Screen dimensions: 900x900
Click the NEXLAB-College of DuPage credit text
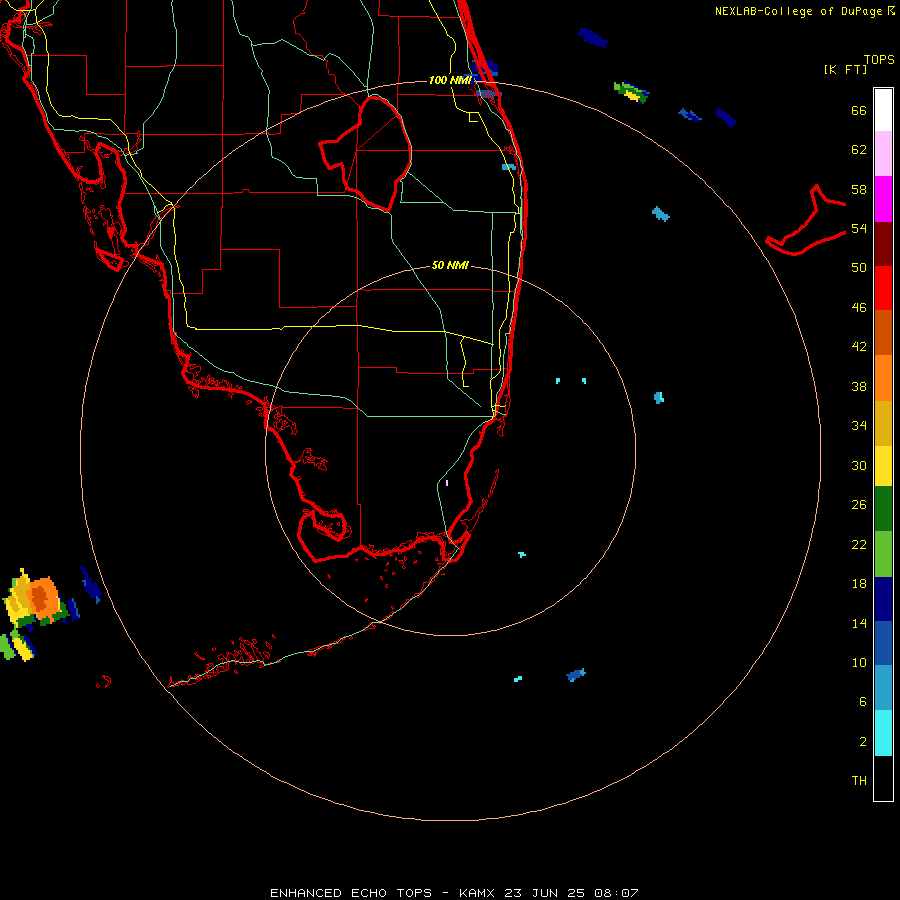coord(804,11)
